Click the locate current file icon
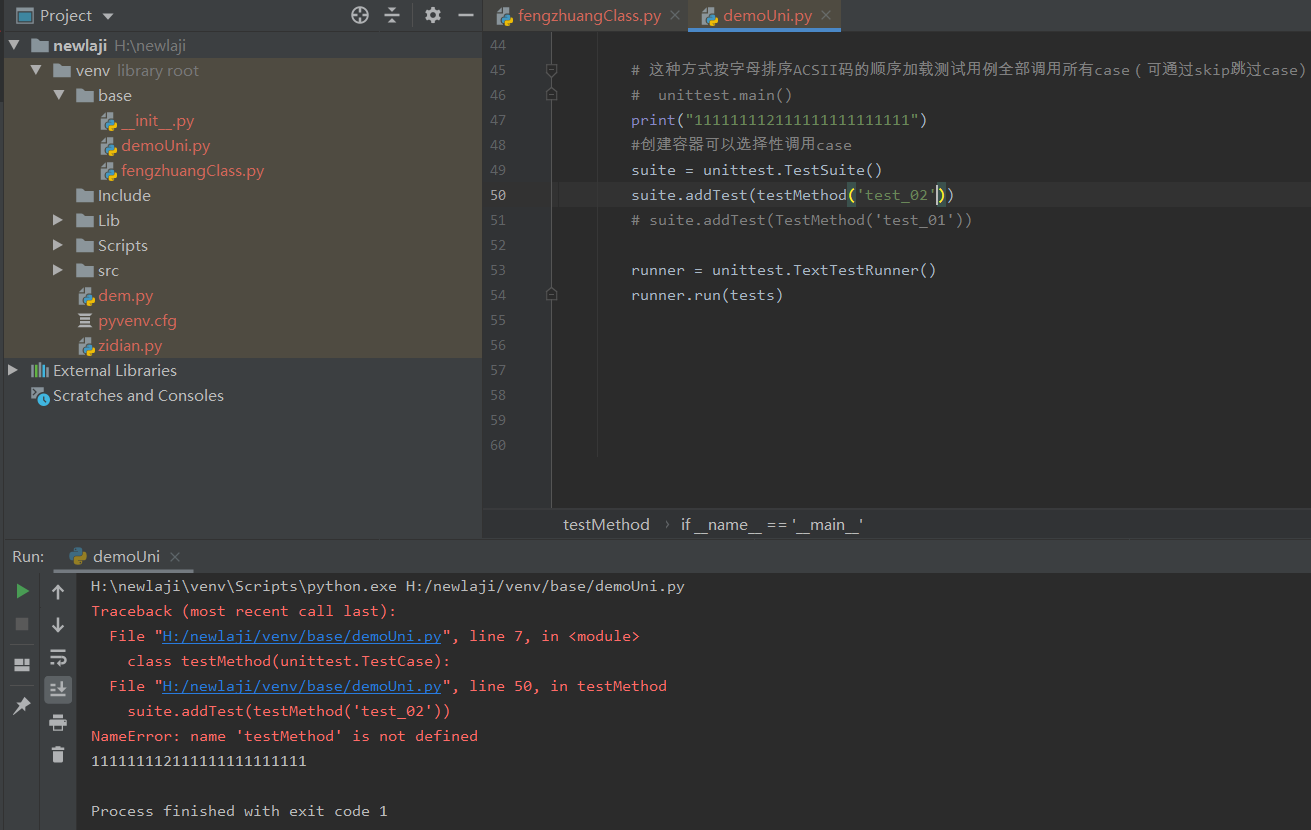This screenshot has width=1311, height=830. coord(360,15)
